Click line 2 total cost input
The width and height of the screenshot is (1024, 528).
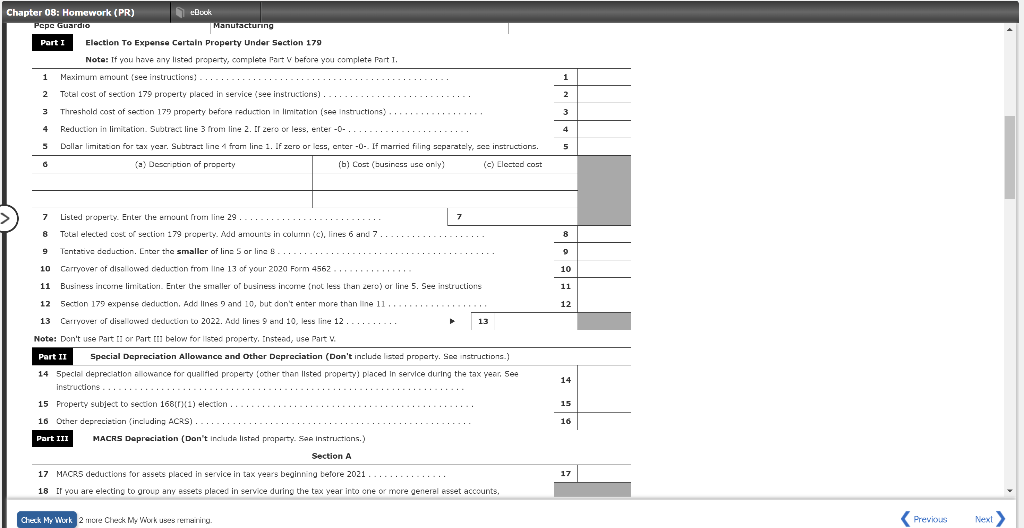point(604,94)
